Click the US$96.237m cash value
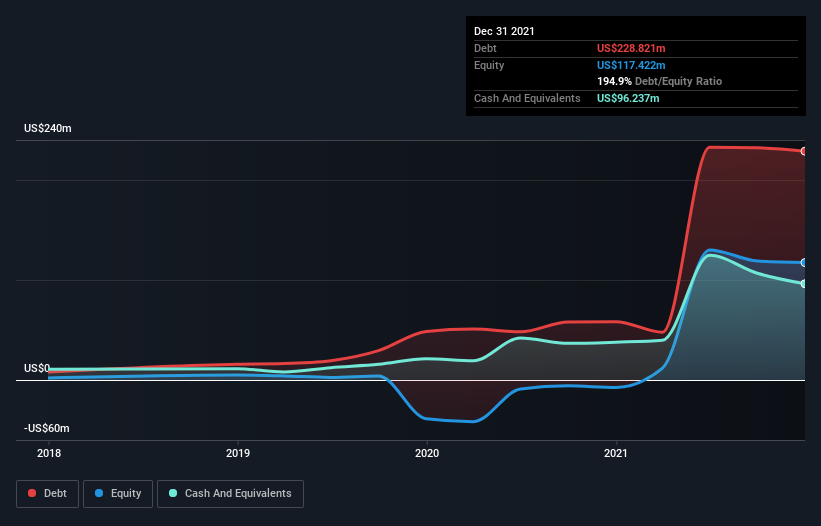The image size is (821, 526). coord(628,98)
